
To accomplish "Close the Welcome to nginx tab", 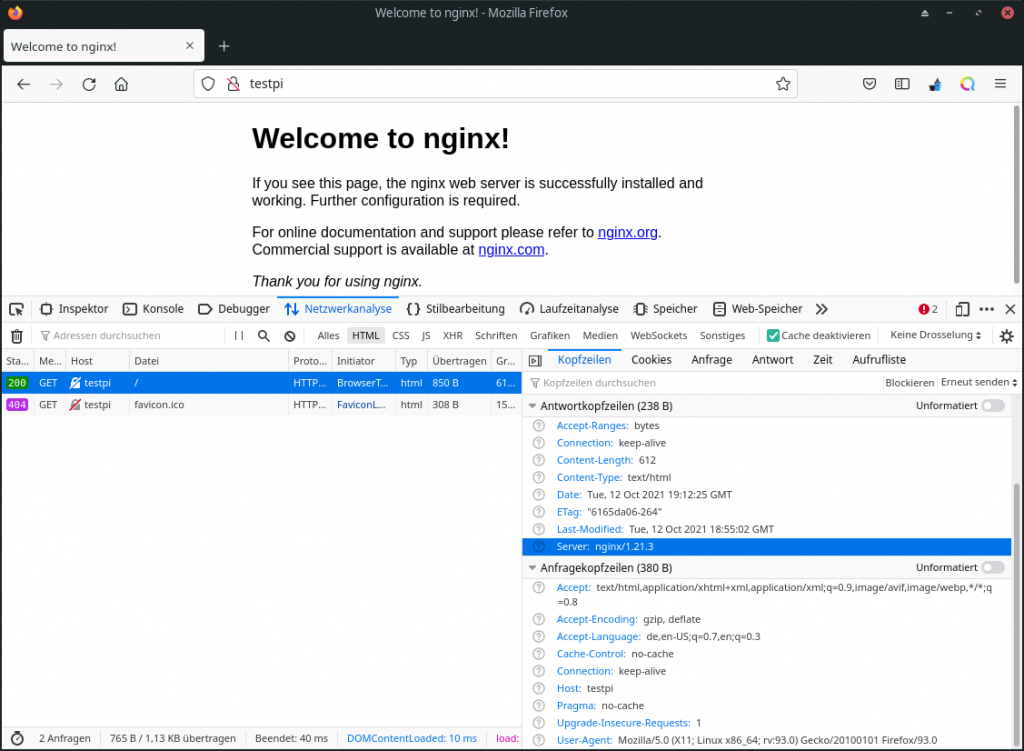I will tap(189, 46).
